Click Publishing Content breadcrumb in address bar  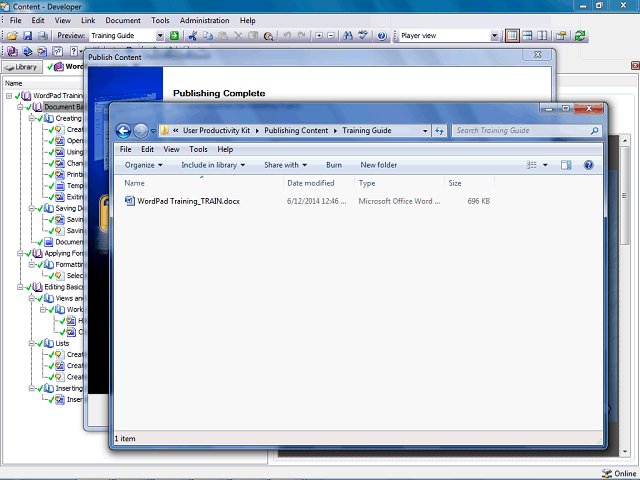point(296,131)
